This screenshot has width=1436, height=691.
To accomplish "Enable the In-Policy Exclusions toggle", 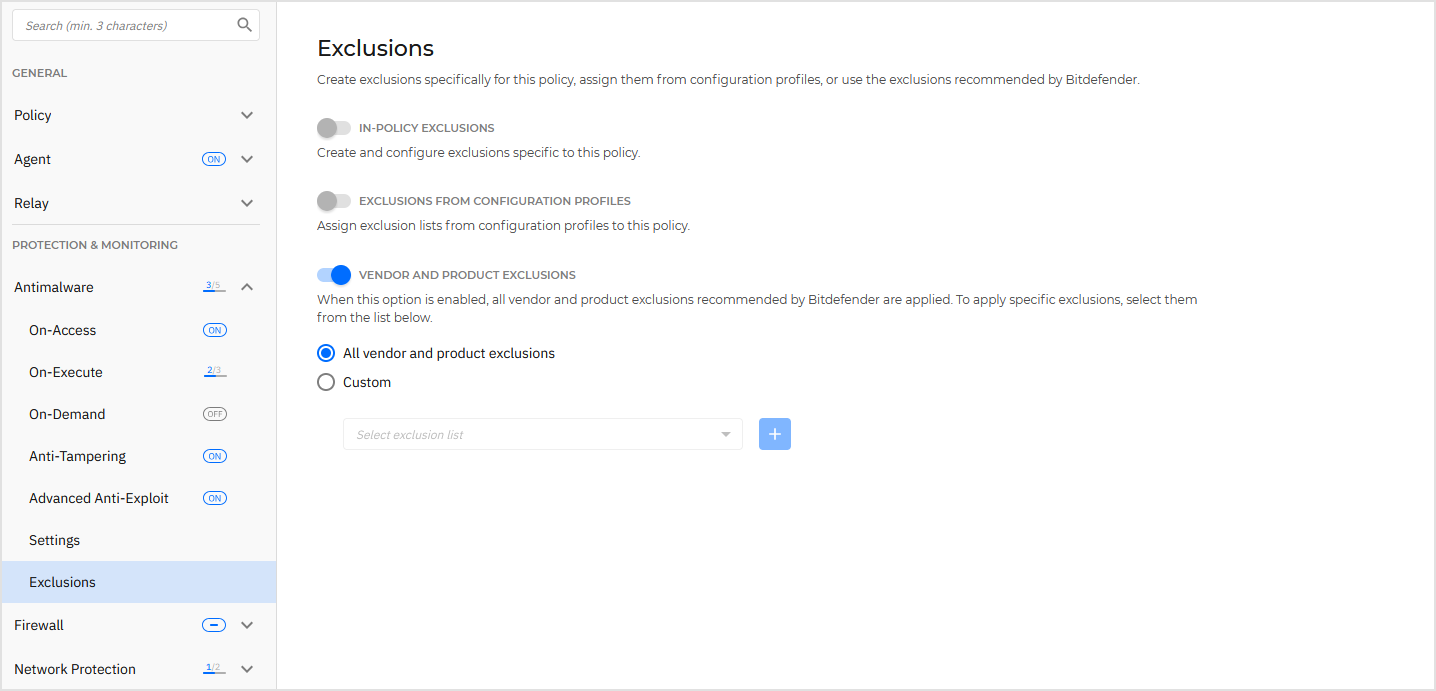I will pos(334,128).
